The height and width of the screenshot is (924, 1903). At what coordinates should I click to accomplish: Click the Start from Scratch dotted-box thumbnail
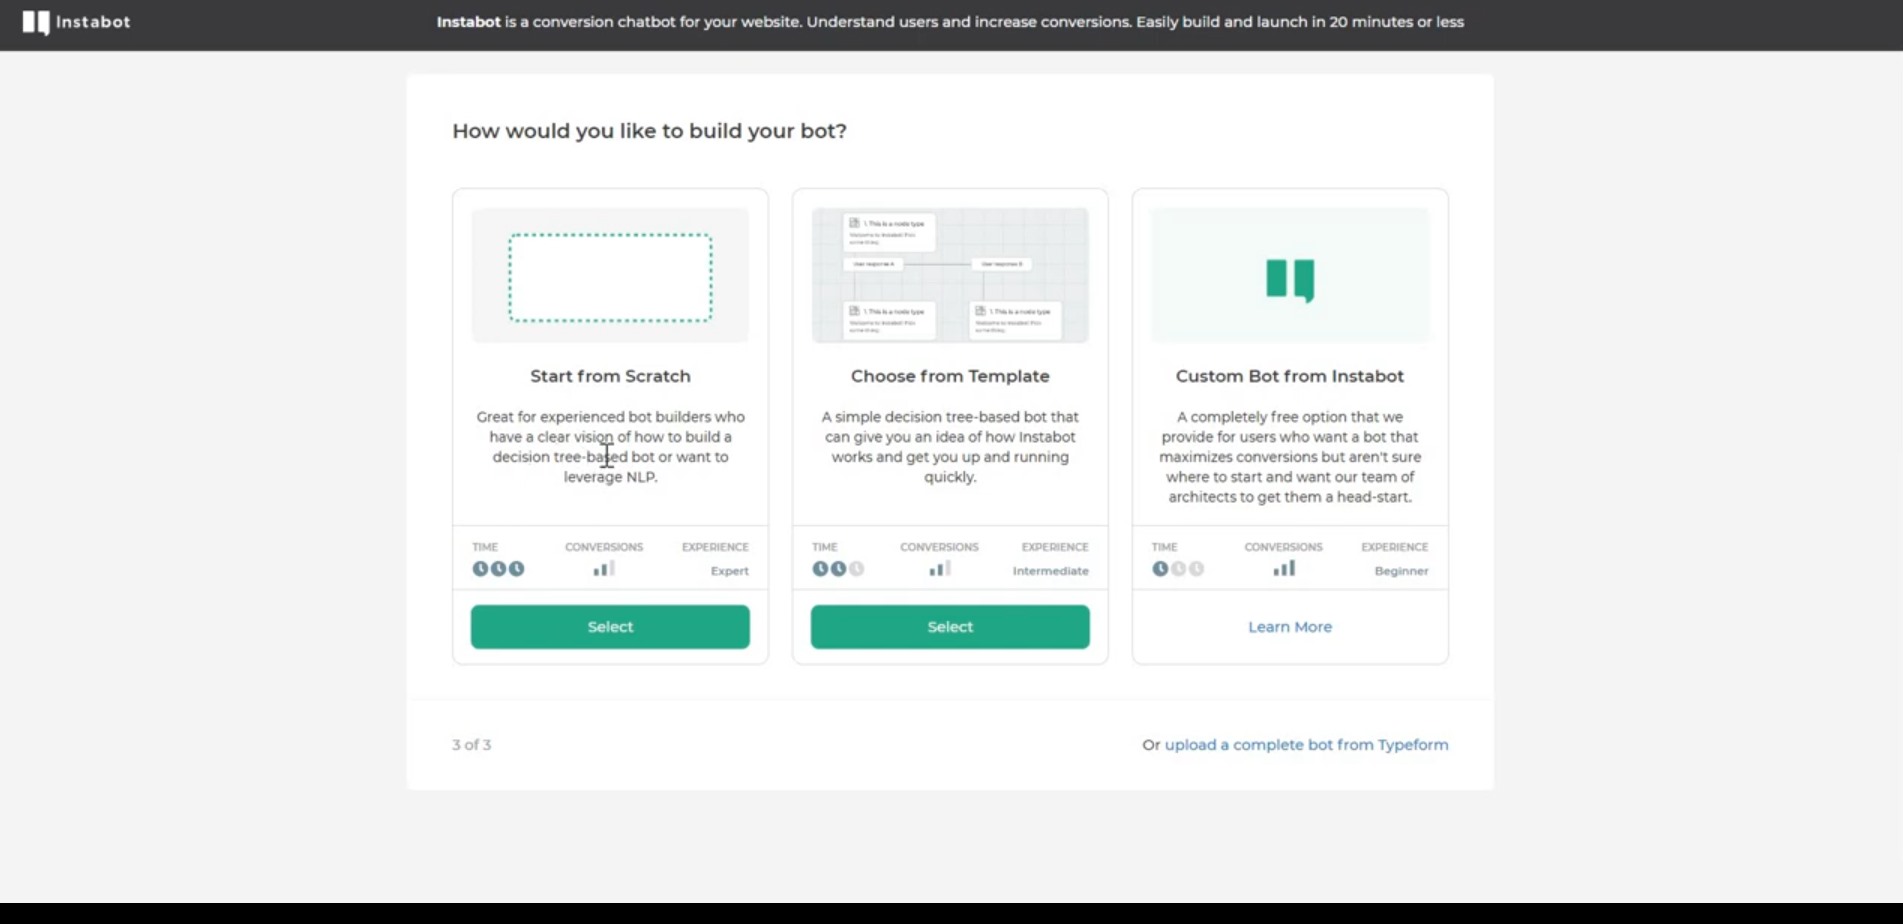point(610,276)
